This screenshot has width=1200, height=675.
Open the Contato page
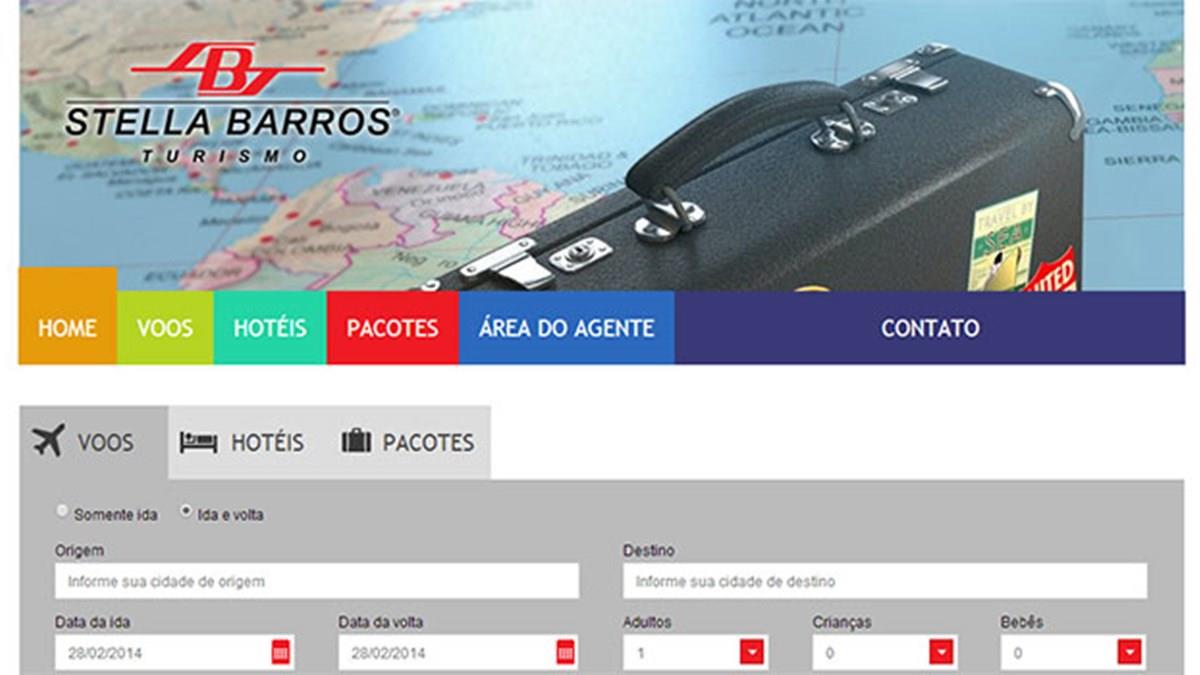point(930,328)
